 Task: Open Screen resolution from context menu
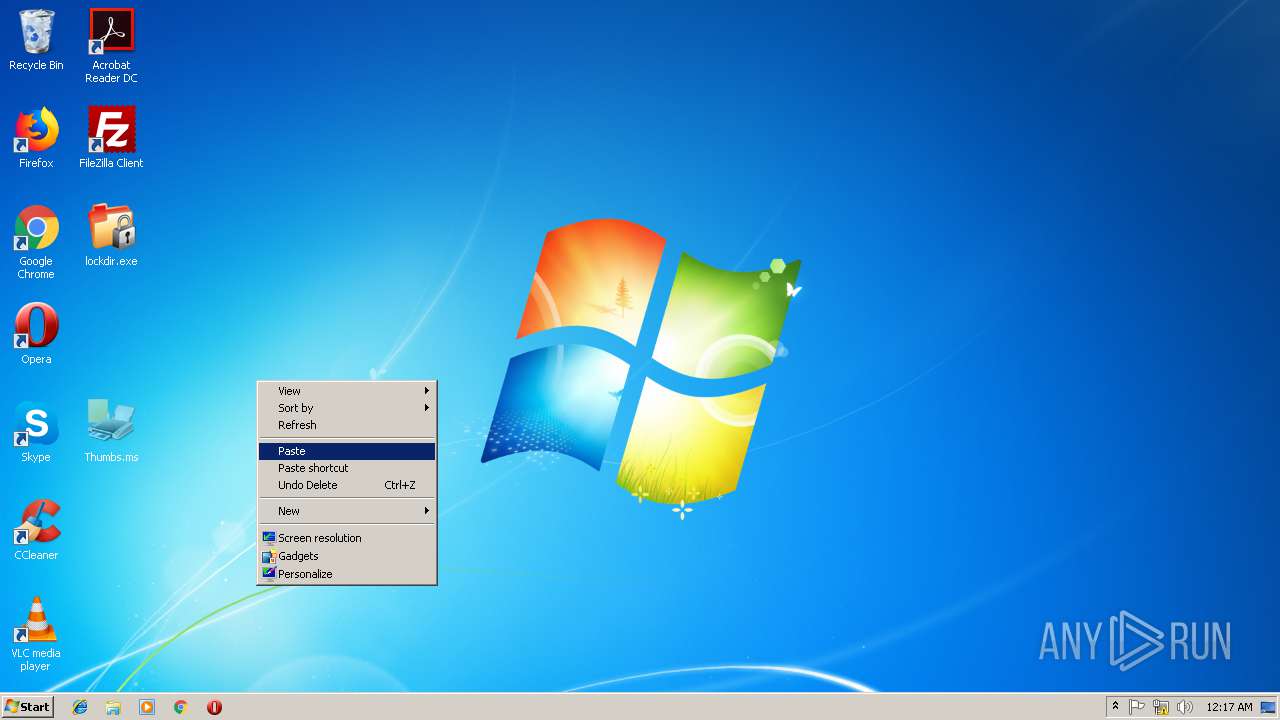pyautogui.click(x=347, y=538)
